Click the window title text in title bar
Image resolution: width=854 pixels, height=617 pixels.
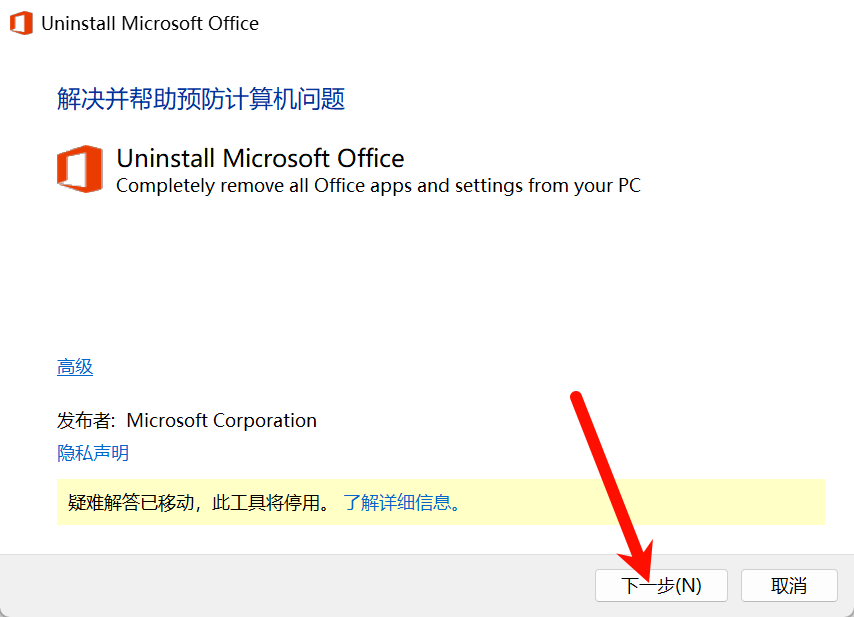150,23
